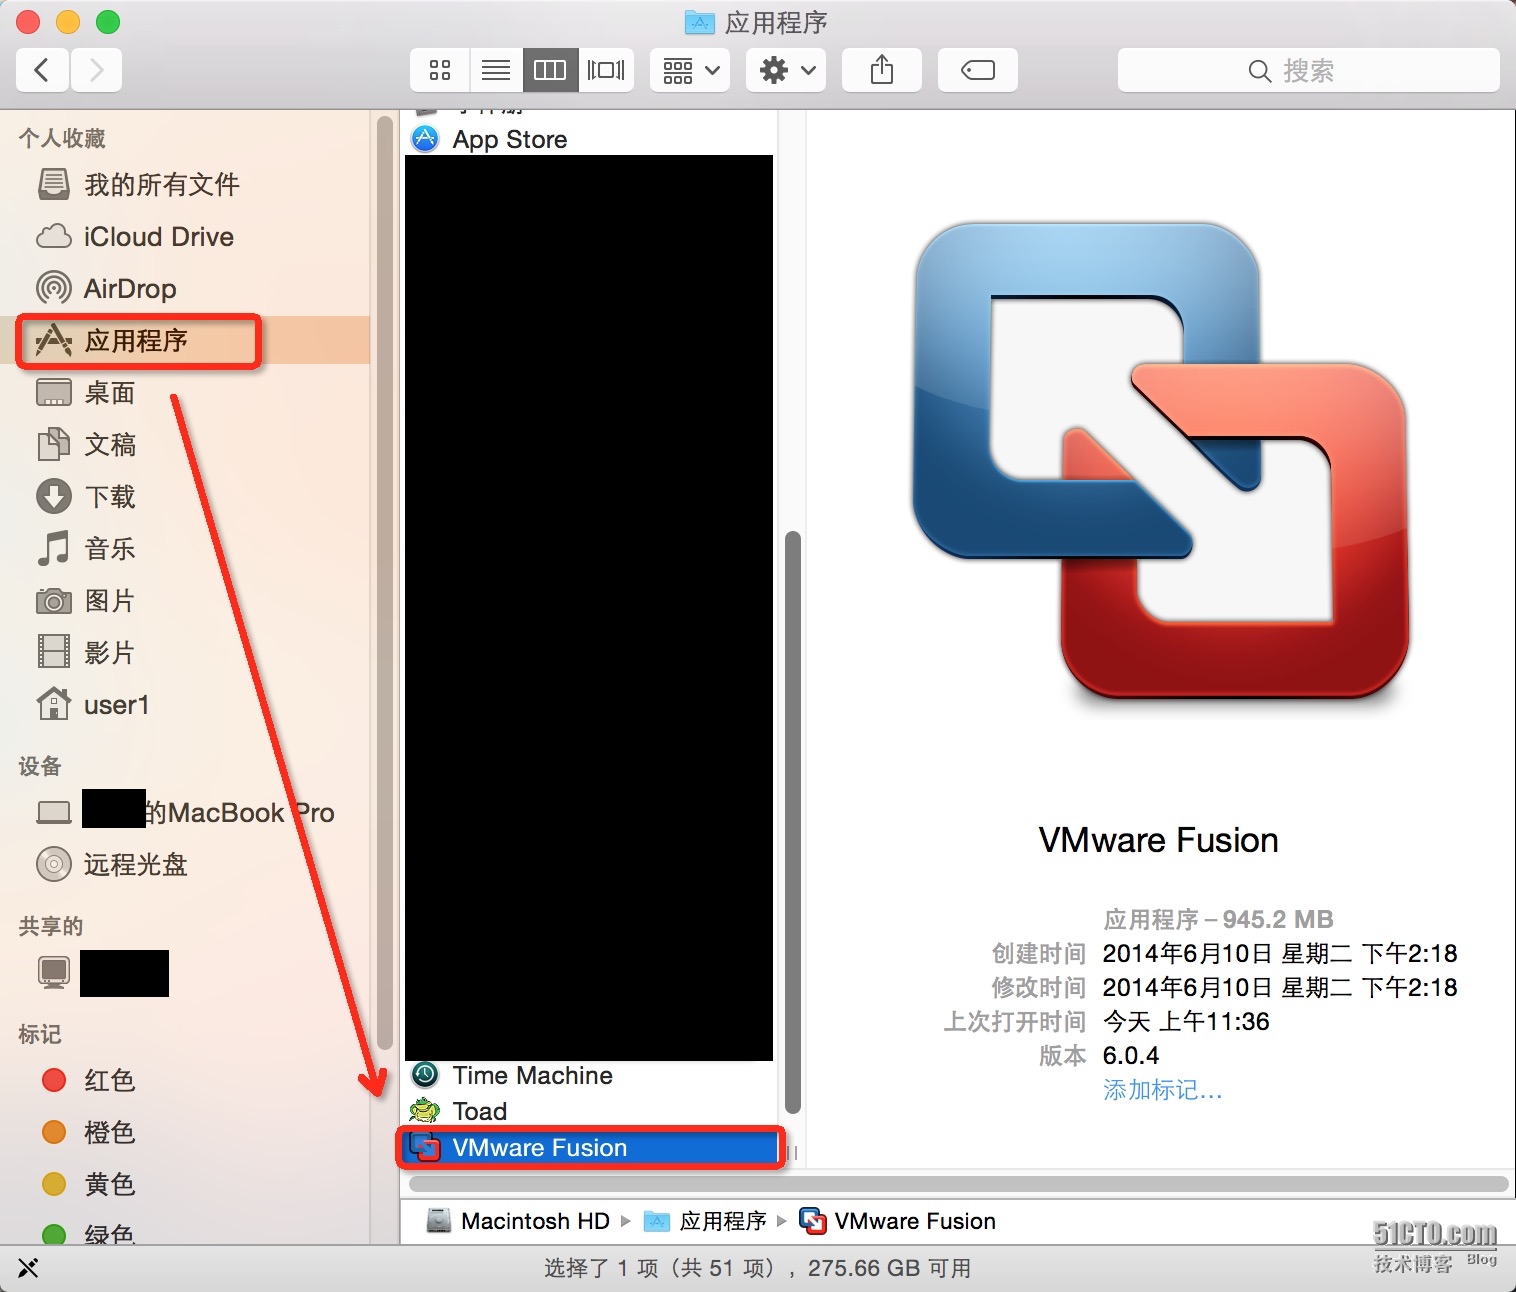Open the gear action menu
The height and width of the screenshot is (1292, 1516).
coord(786,70)
